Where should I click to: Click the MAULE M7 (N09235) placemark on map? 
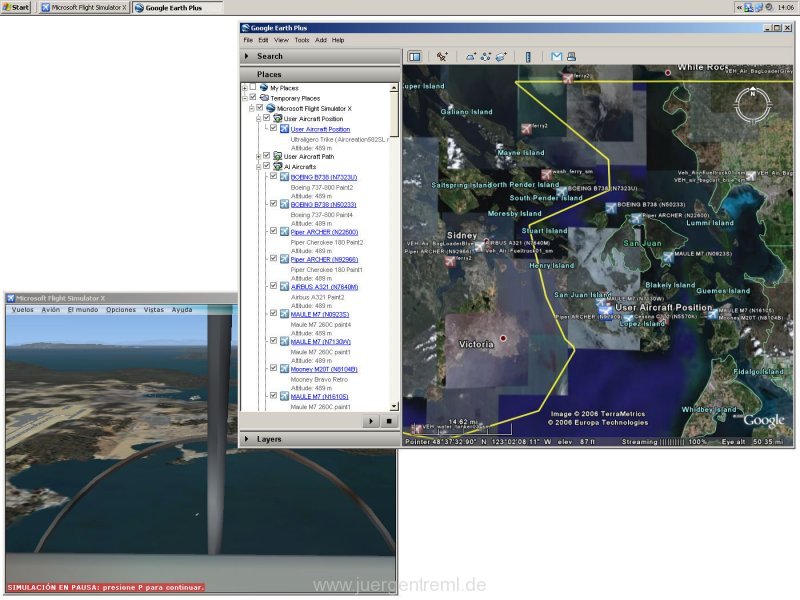pos(668,258)
